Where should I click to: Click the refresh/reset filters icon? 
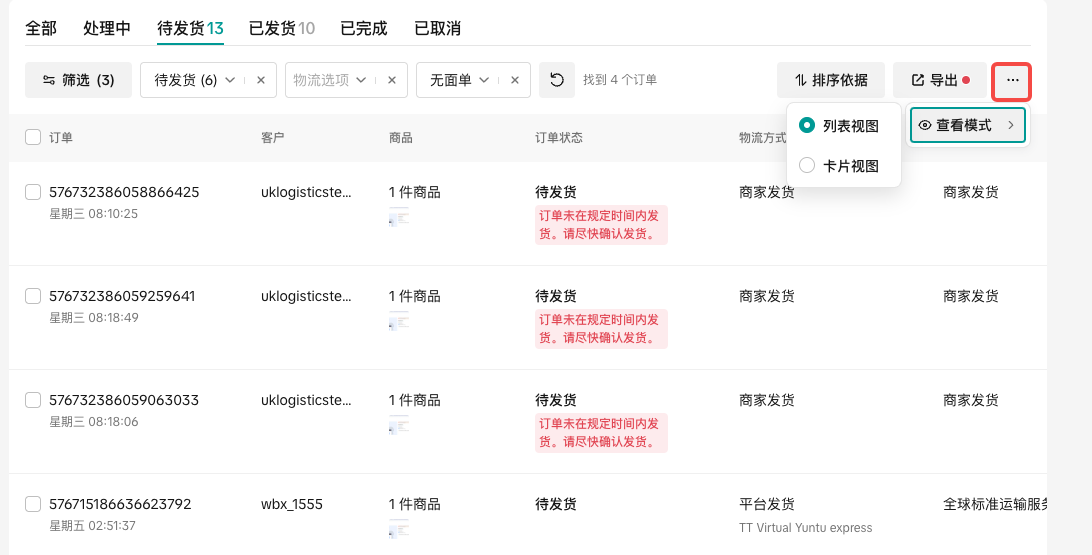pos(557,80)
